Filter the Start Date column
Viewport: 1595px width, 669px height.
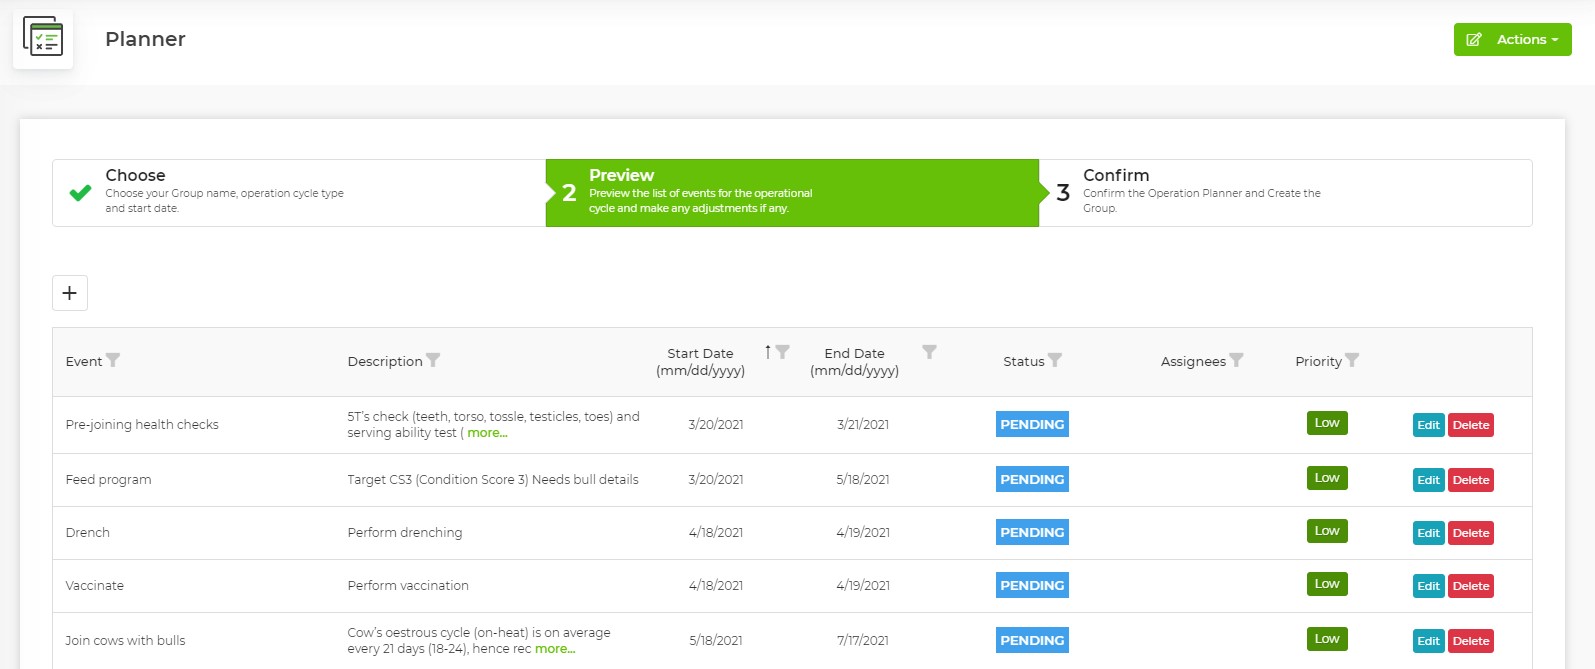(x=783, y=352)
